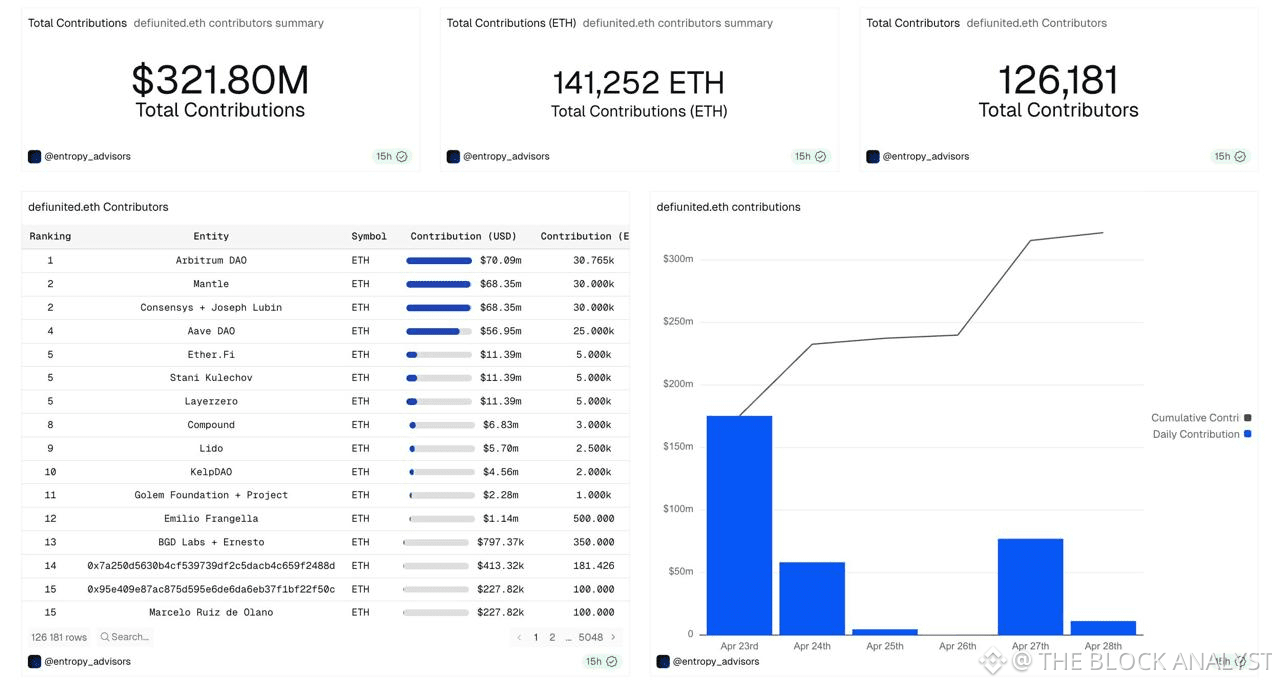Viewport: 1280px width, 686px height.
Task: Click entropy_advisors avatar in Total Contributions USD panel
Action: [34, 157]
